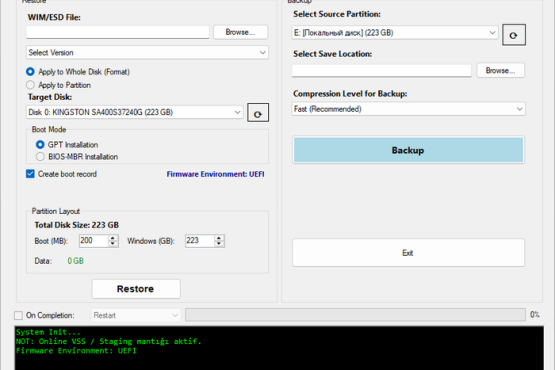Click the progress bar showing 0%
This screenshot has width=555, height=370.
(355, 315)
